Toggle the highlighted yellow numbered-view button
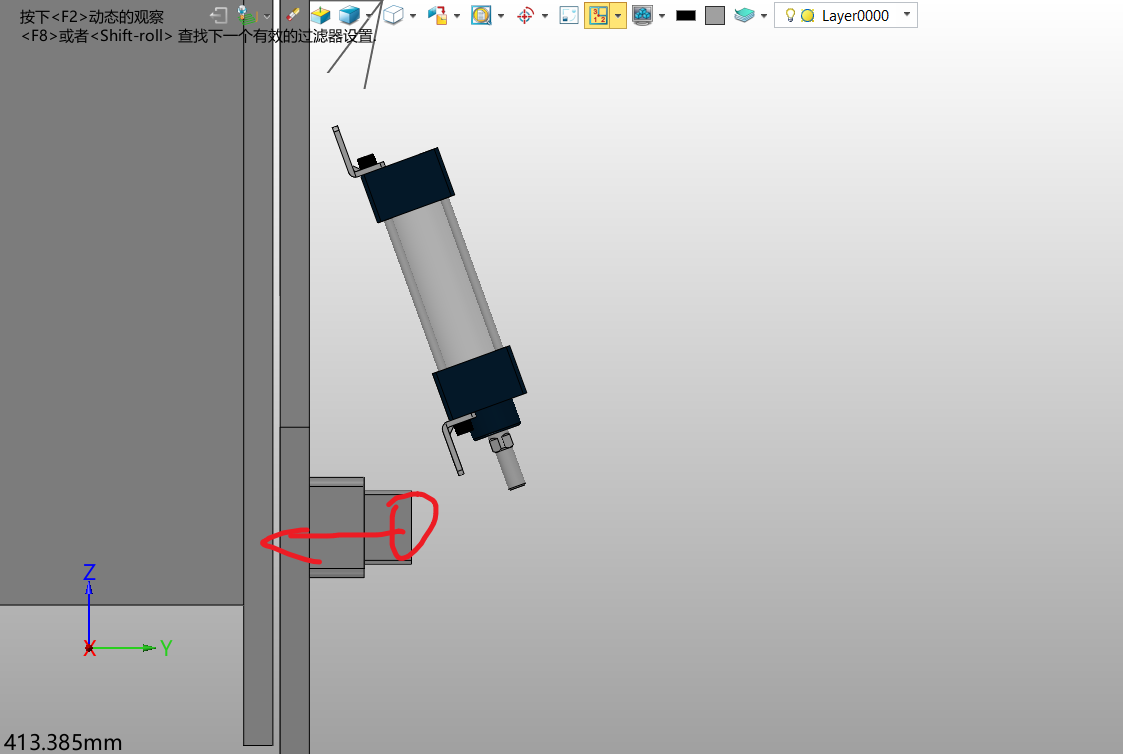The image size is (1123, 754). click(598, 15)
